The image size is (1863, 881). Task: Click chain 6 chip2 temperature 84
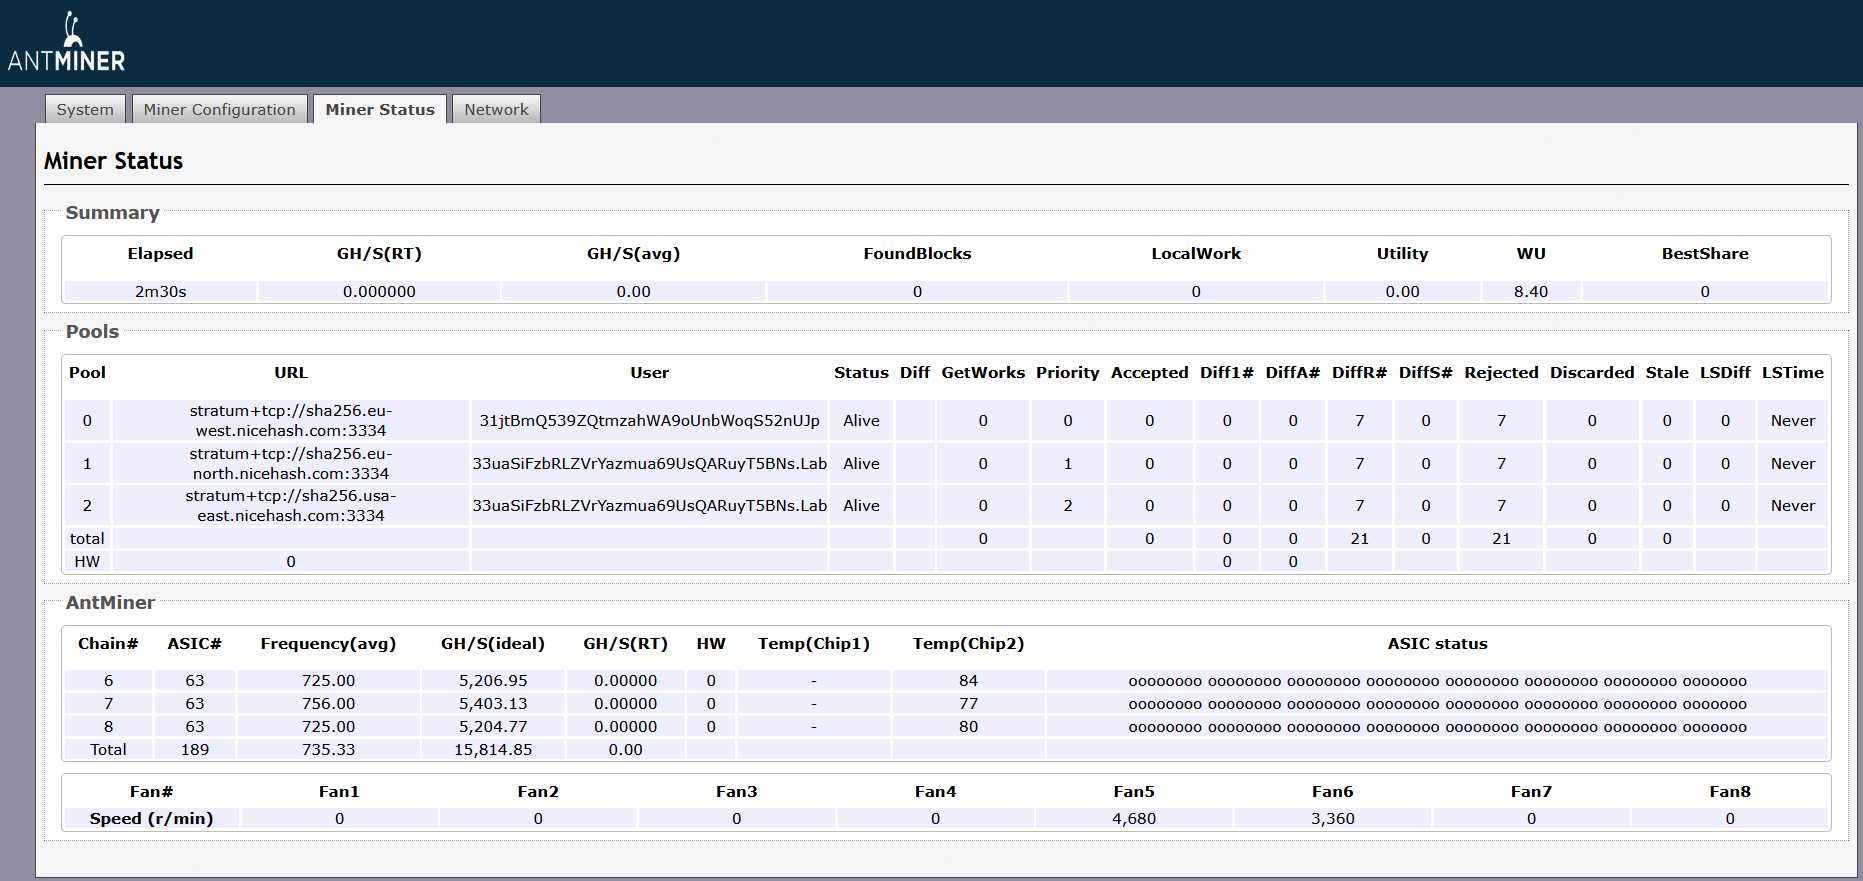[968, 681]
